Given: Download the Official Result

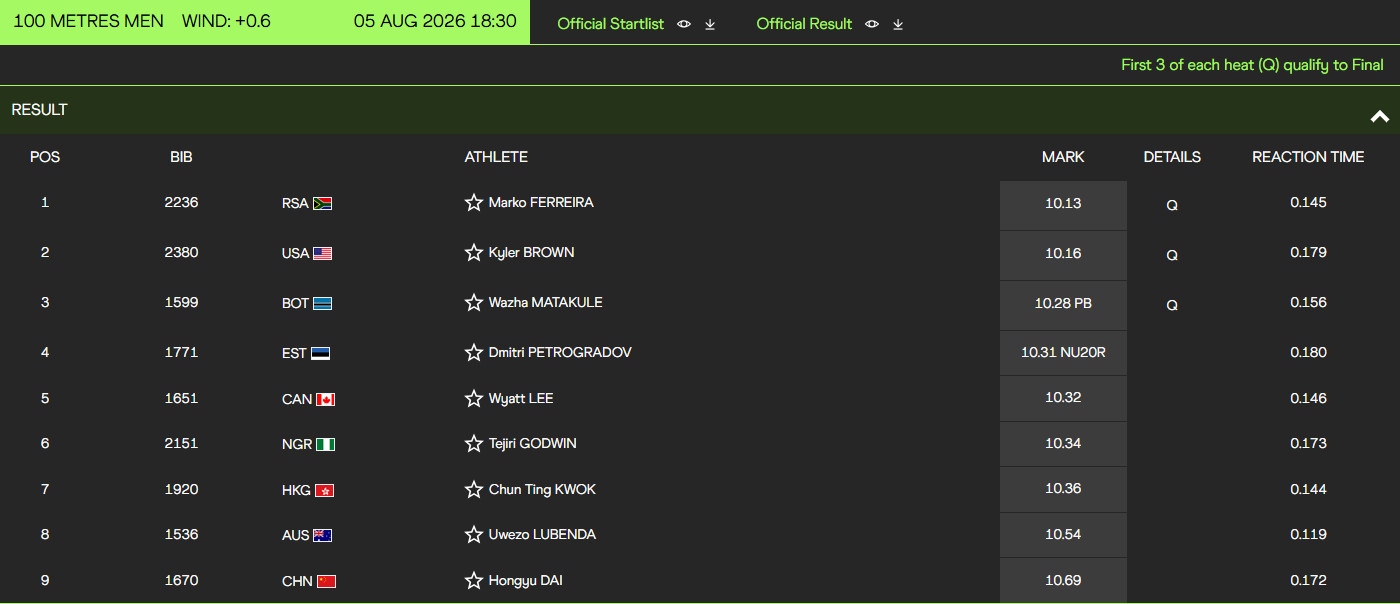Looking at the screenshot, I should (898, 24).
